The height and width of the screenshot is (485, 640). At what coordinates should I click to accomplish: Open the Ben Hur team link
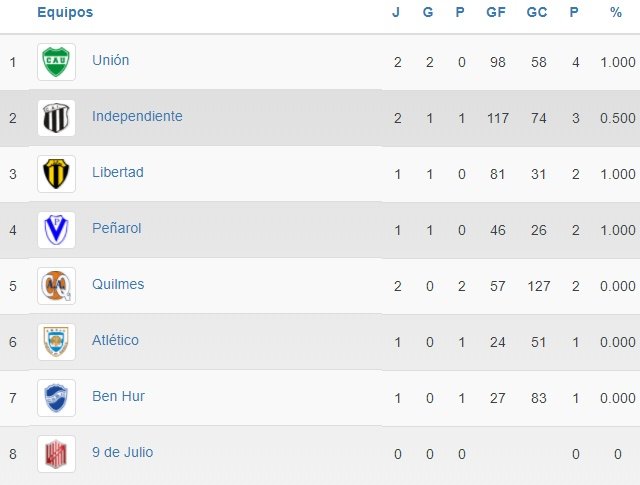118,396
